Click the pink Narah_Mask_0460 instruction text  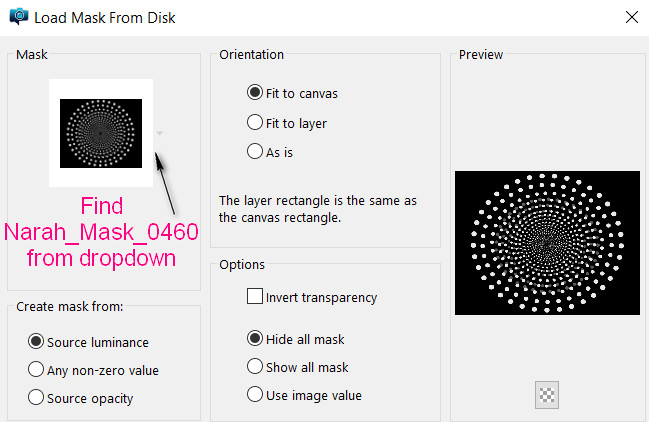[101, 232]
